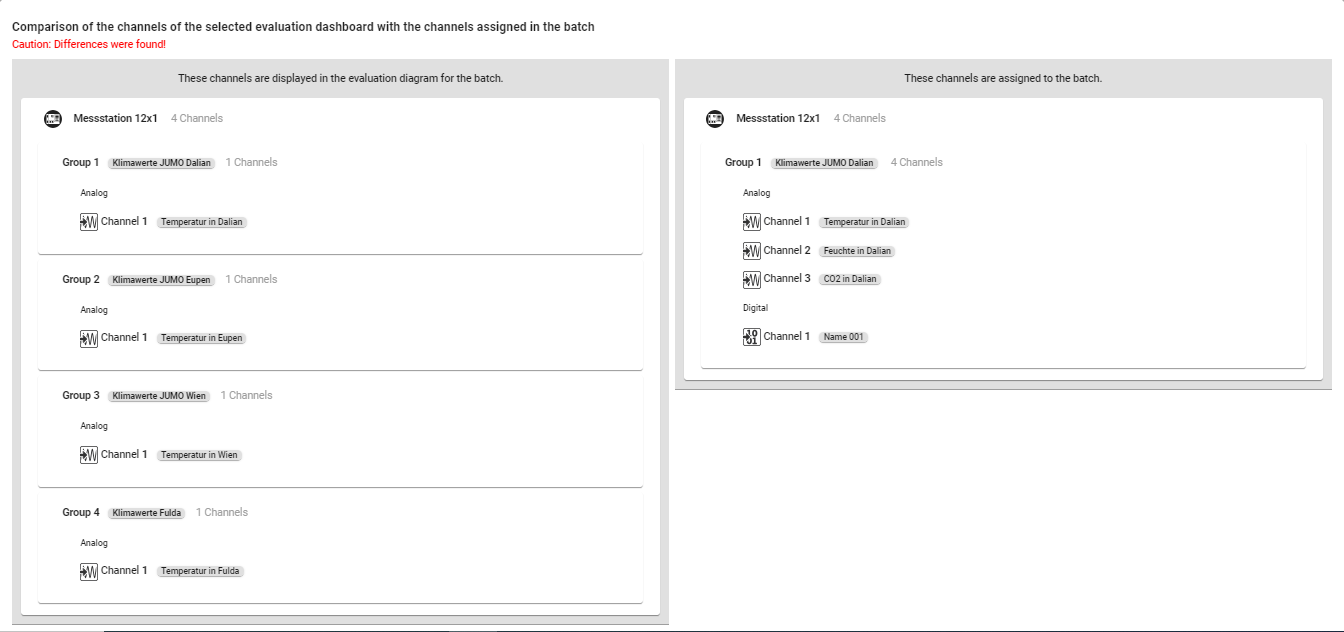Open the Group 2 header

click(81, 279)
